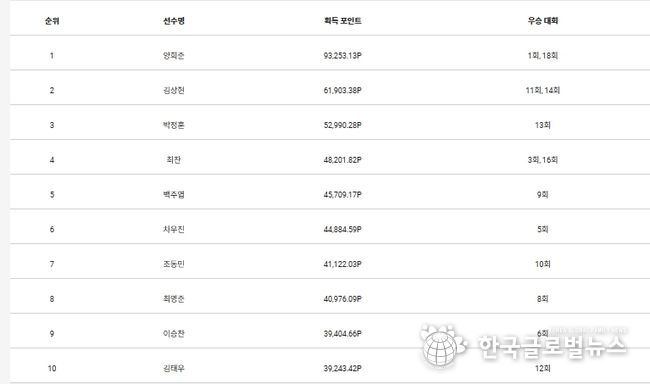Select player name 김태우 in rank 10
This screenshot has width=650, height=384.
tap(174, 368)
